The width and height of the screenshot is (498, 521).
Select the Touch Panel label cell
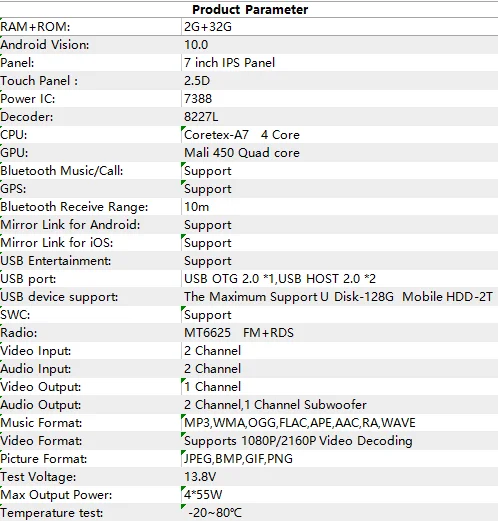pyautogui.click(x=91, y=81)
